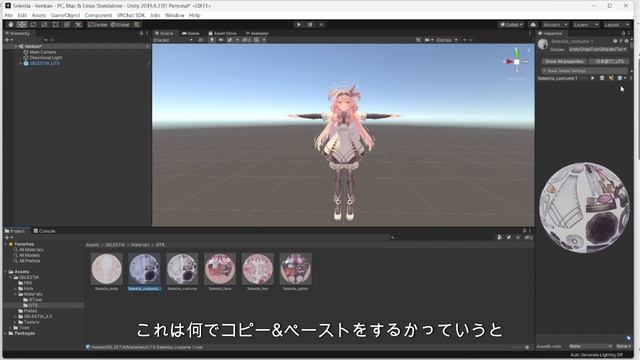This screenshot has height=360, width=640.
Task: Open the Shaded draw mode dropdown
Action: (173, 40)
